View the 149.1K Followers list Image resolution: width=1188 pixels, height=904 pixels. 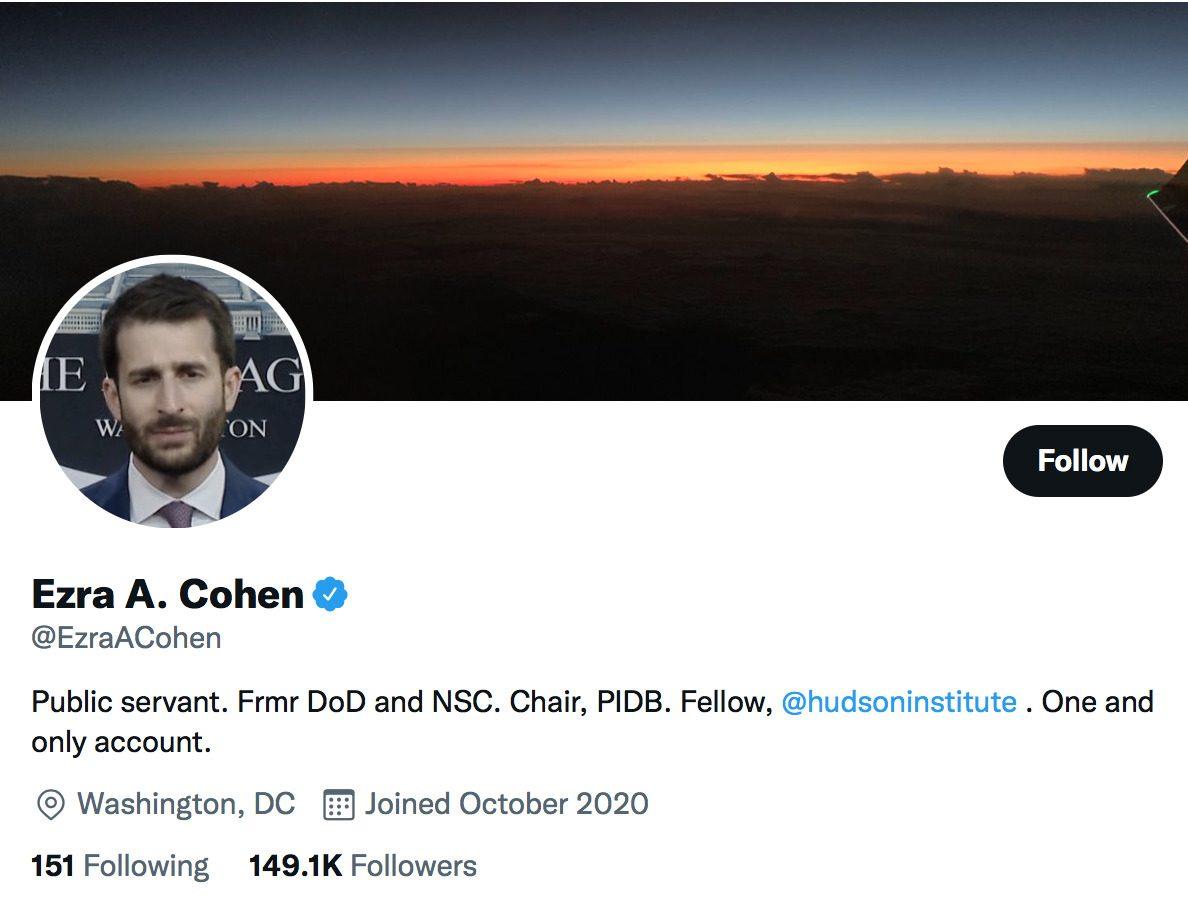coord(362,865)
